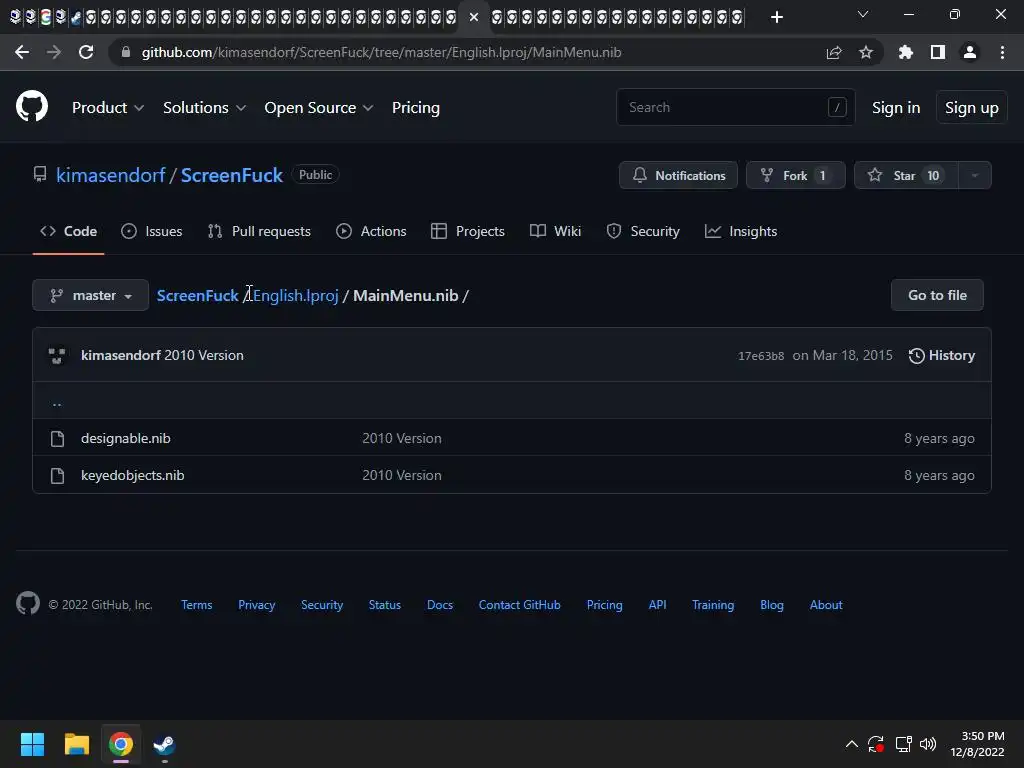
Task: Open the ScreenFuck repository title link
Action: (x=232, y=175)
